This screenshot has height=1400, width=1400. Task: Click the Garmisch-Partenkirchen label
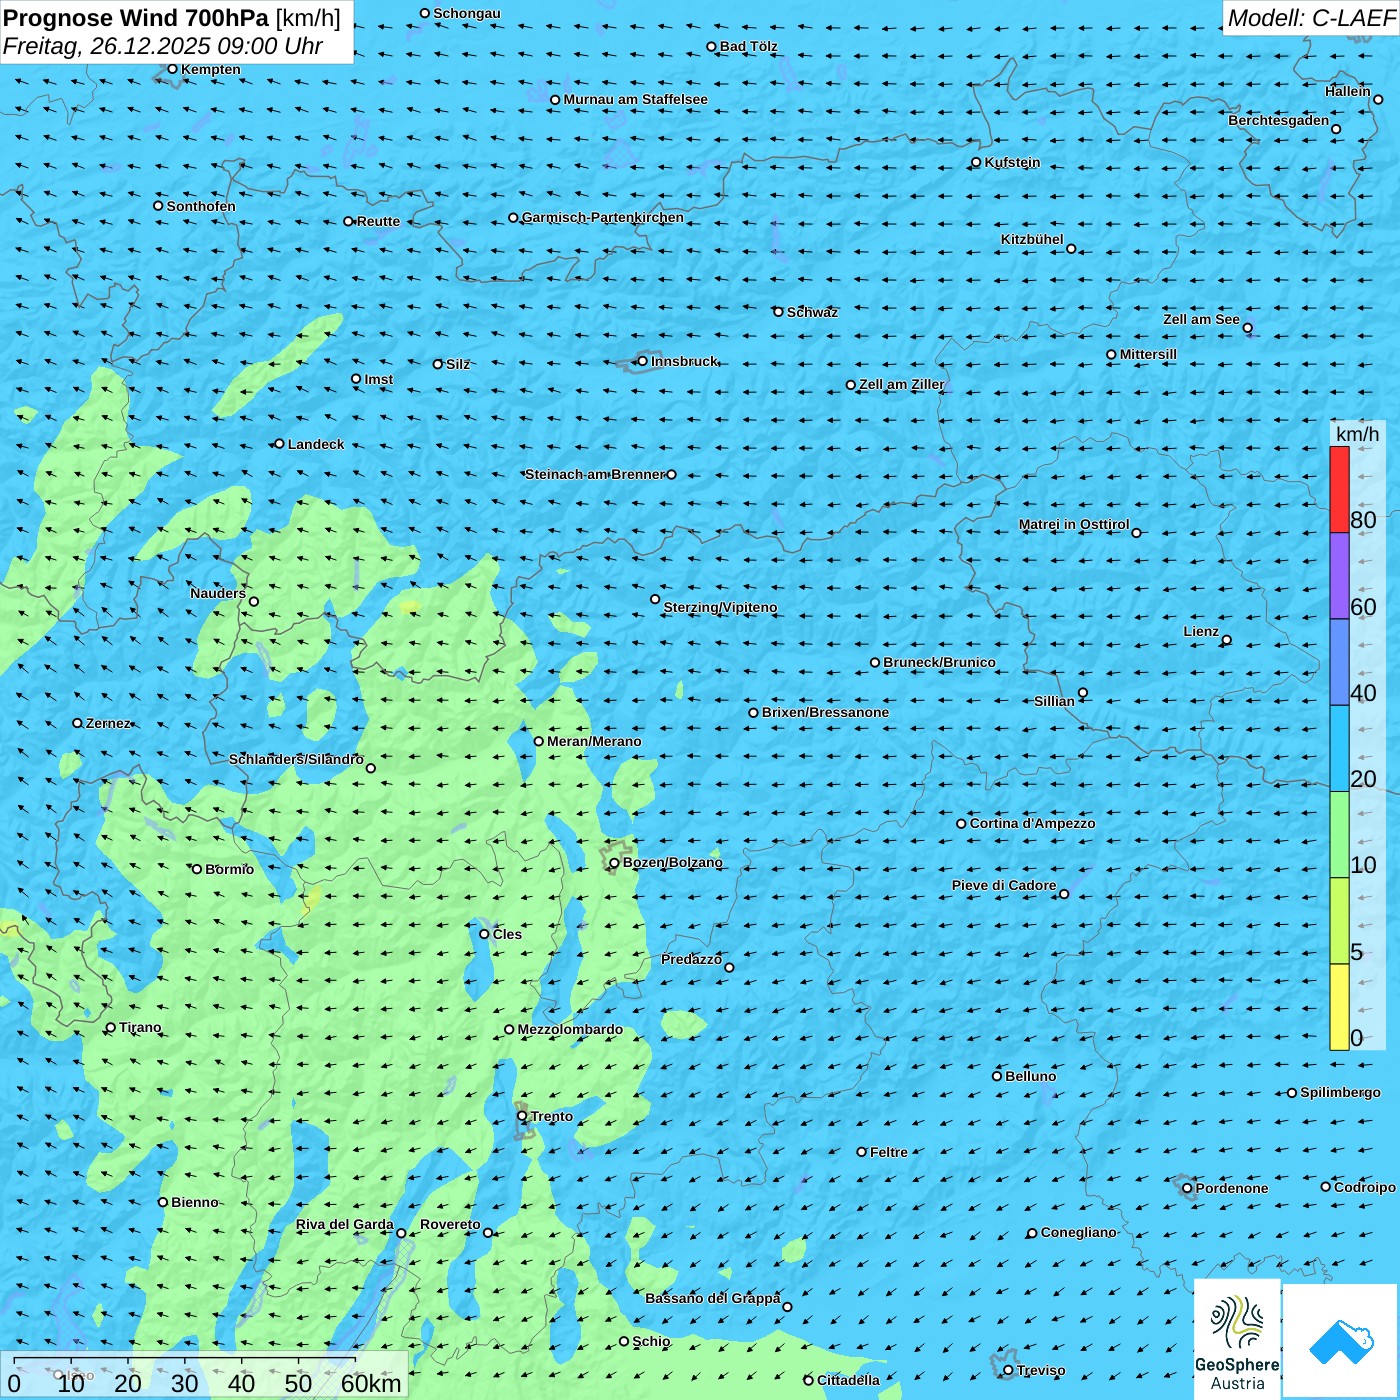click(603, 217)
